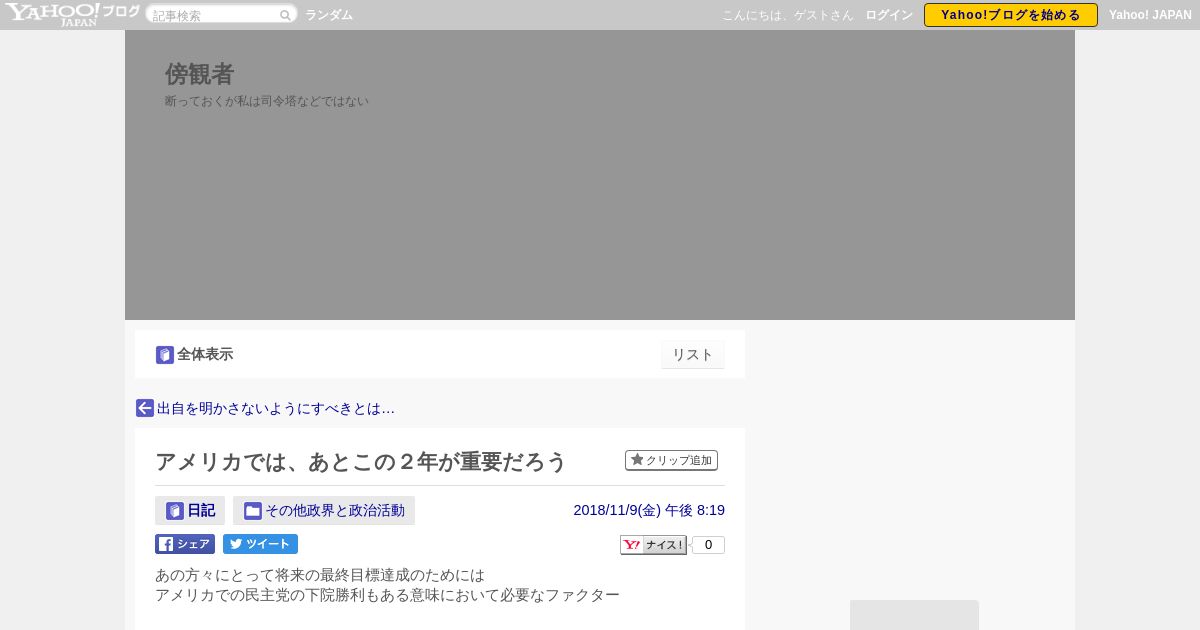Click the Yahoo!ブログを始める button
Image resolution: width=1200 pixels, height=630 pixels.
(x=1011, y=15)
